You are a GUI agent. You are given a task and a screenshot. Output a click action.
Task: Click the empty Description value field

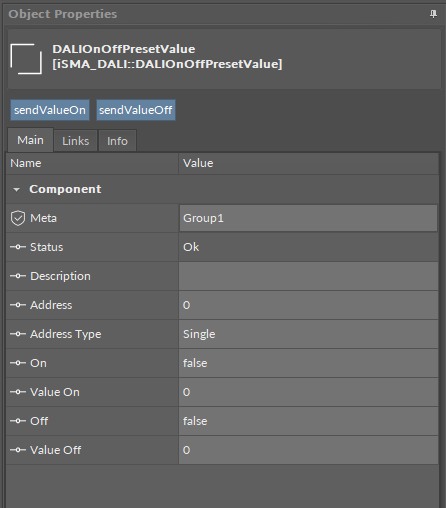tap(308, 276)
